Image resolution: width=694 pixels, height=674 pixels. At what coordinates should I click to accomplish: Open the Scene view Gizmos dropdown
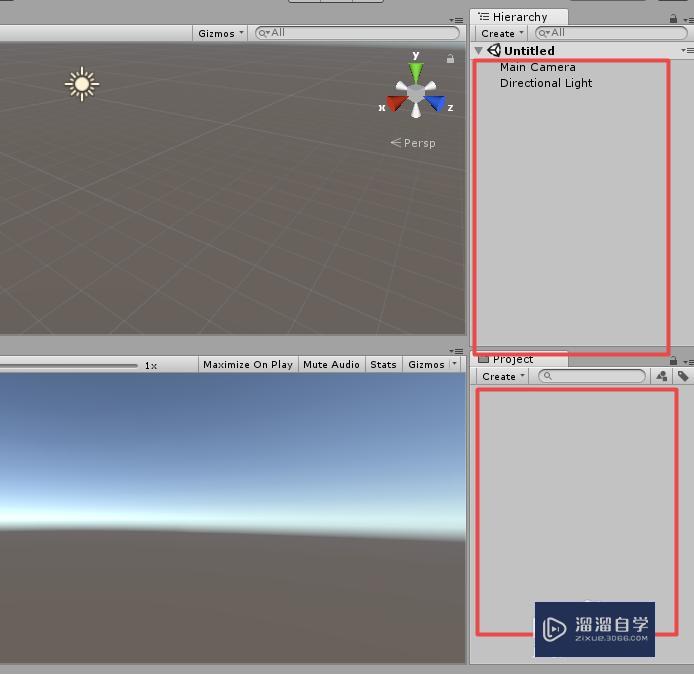(x=220, y=33)
